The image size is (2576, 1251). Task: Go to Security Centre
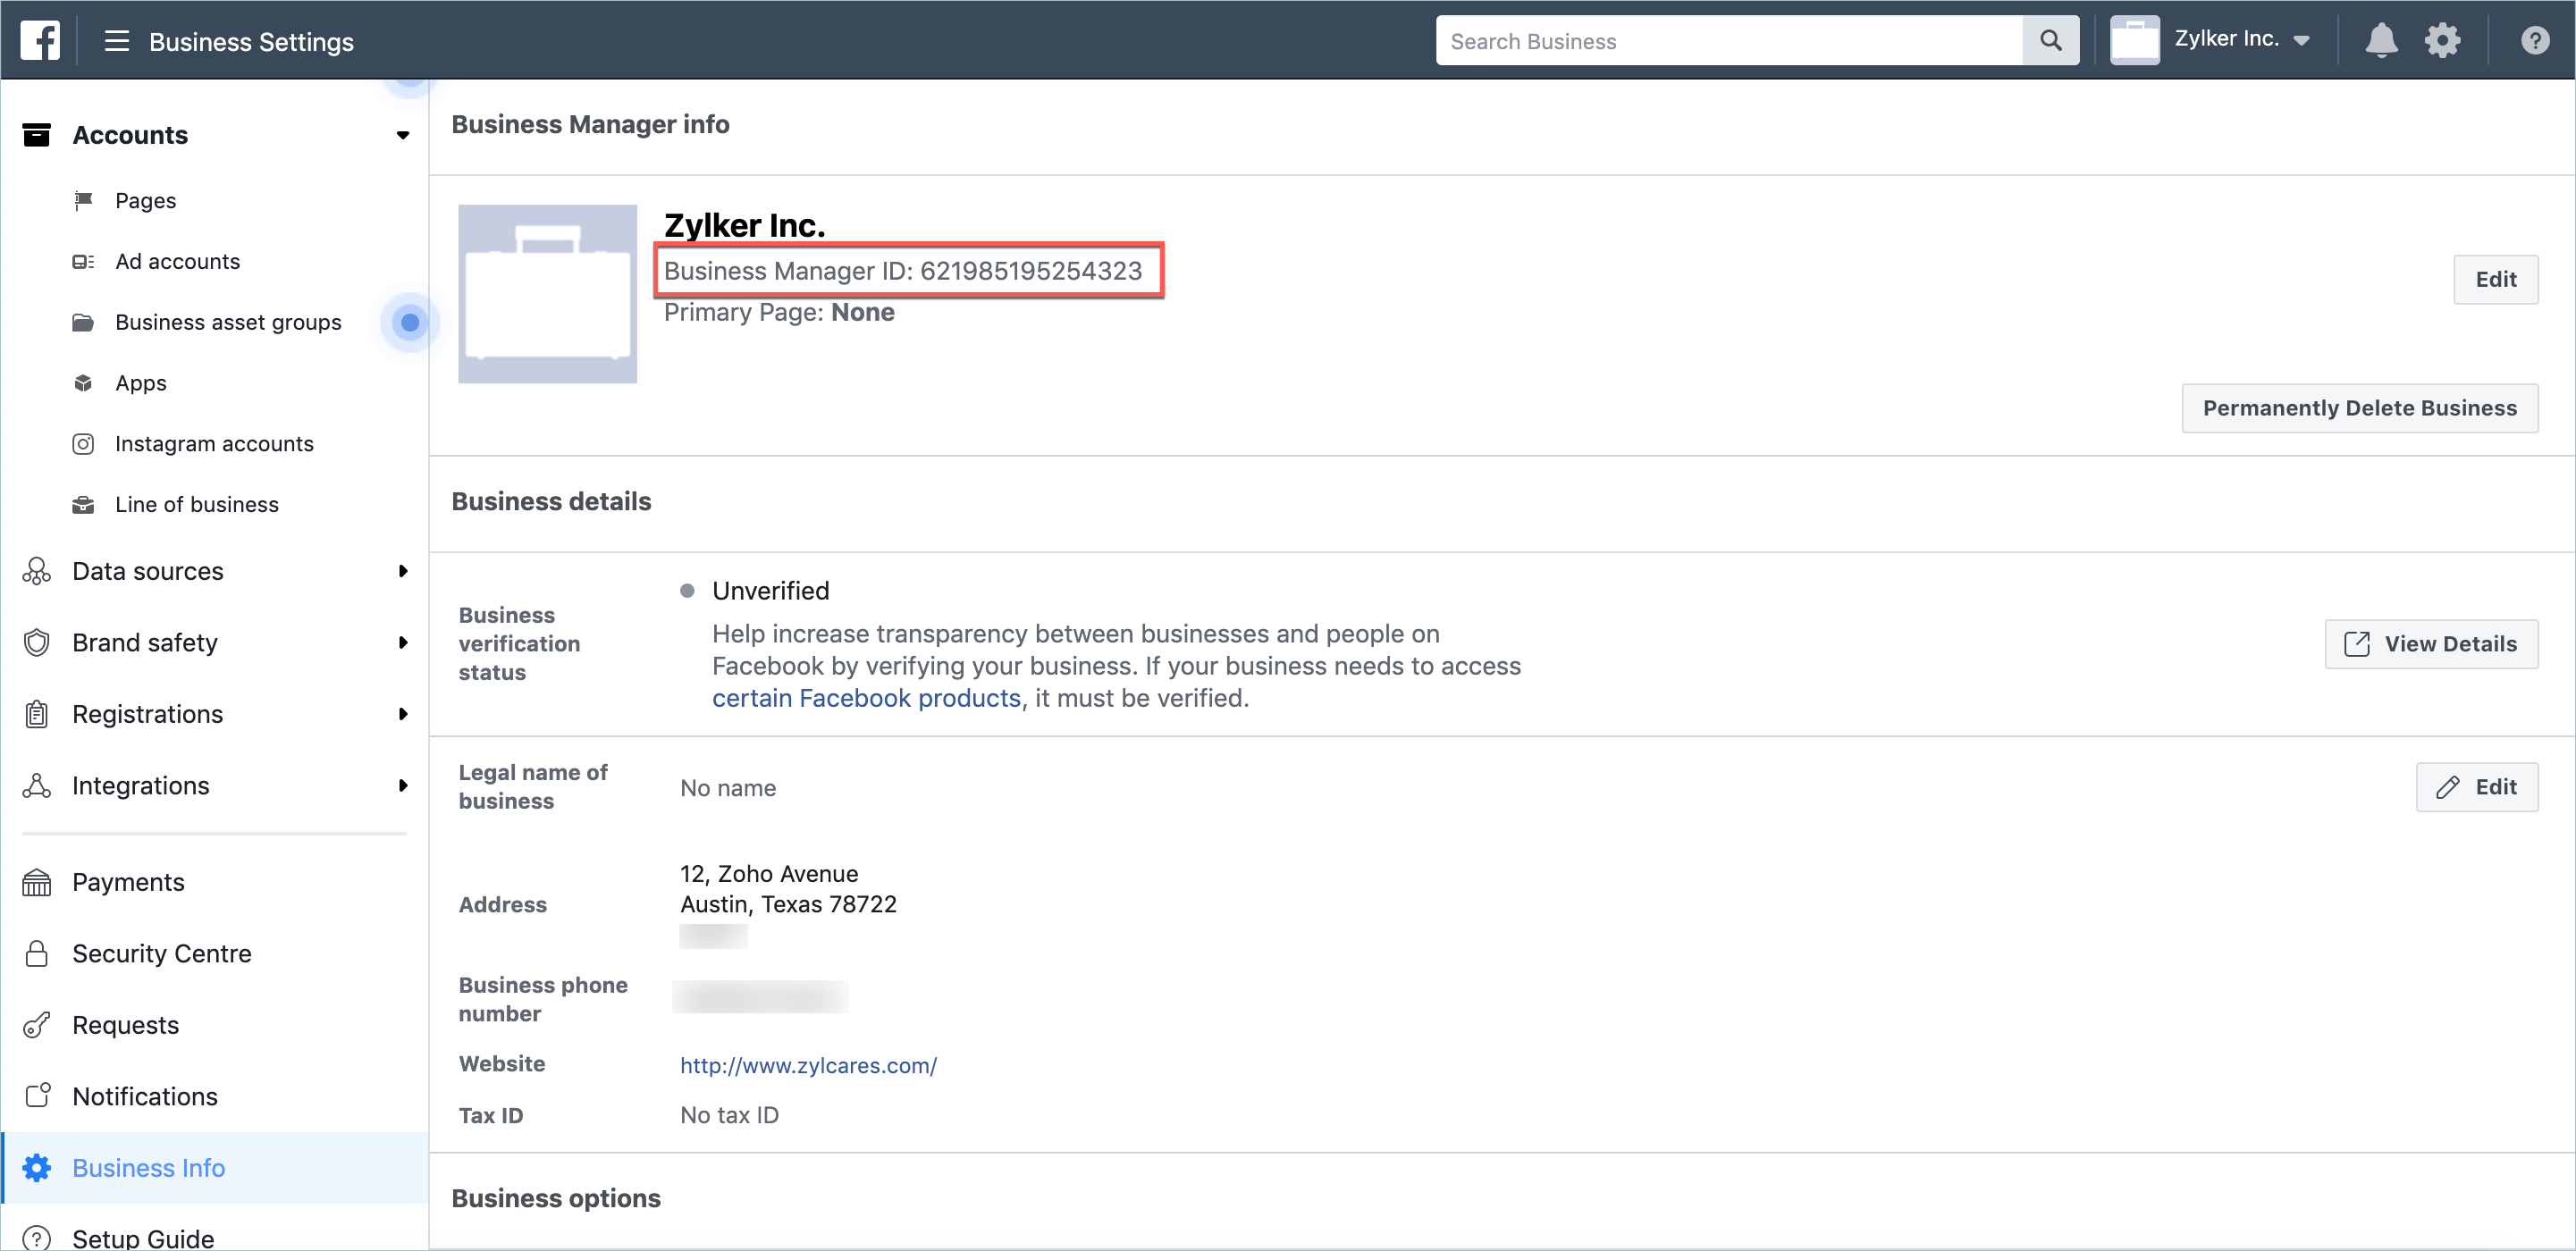coord(162,954)
